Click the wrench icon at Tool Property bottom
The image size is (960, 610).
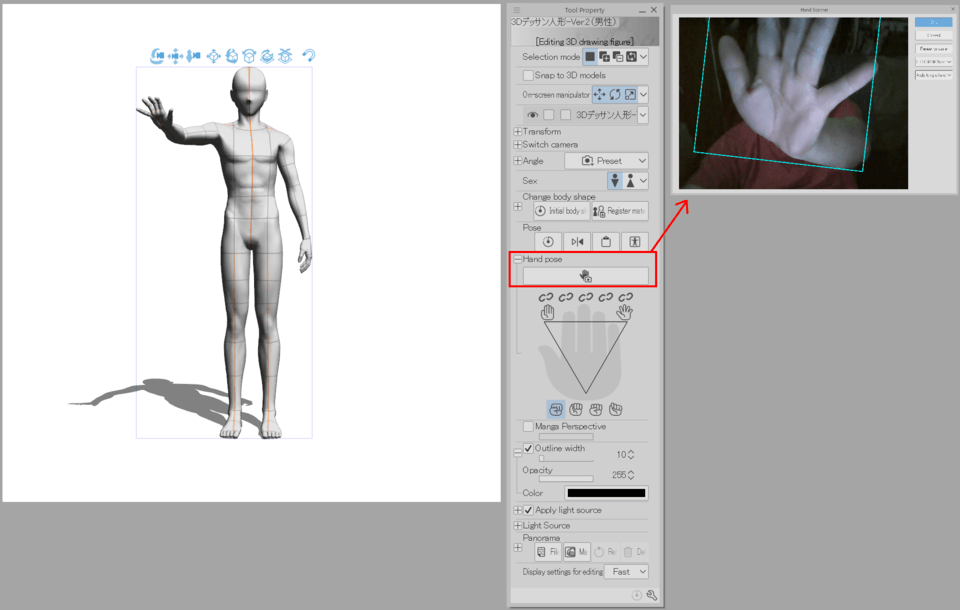pyautogui.click(x=651, y=595)
